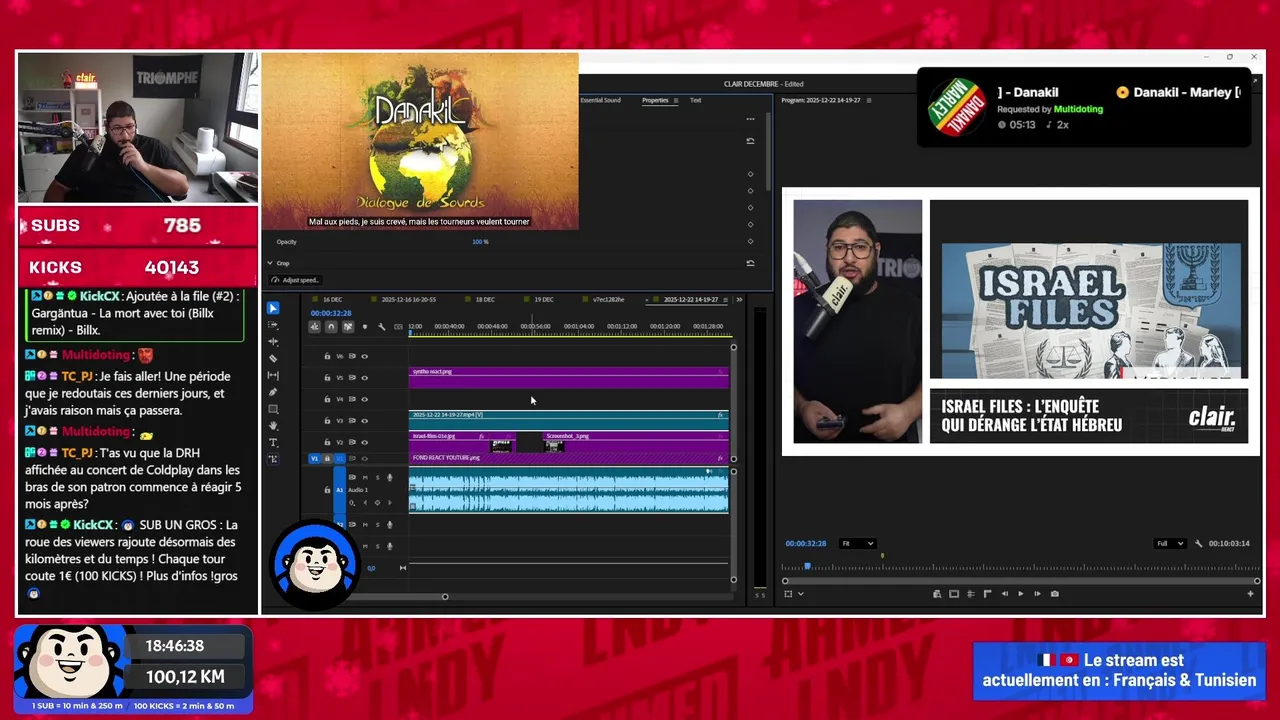Step forward one frame in Program monitor
This screenshot has width=1280, height=720.
tap(1037, 593)
